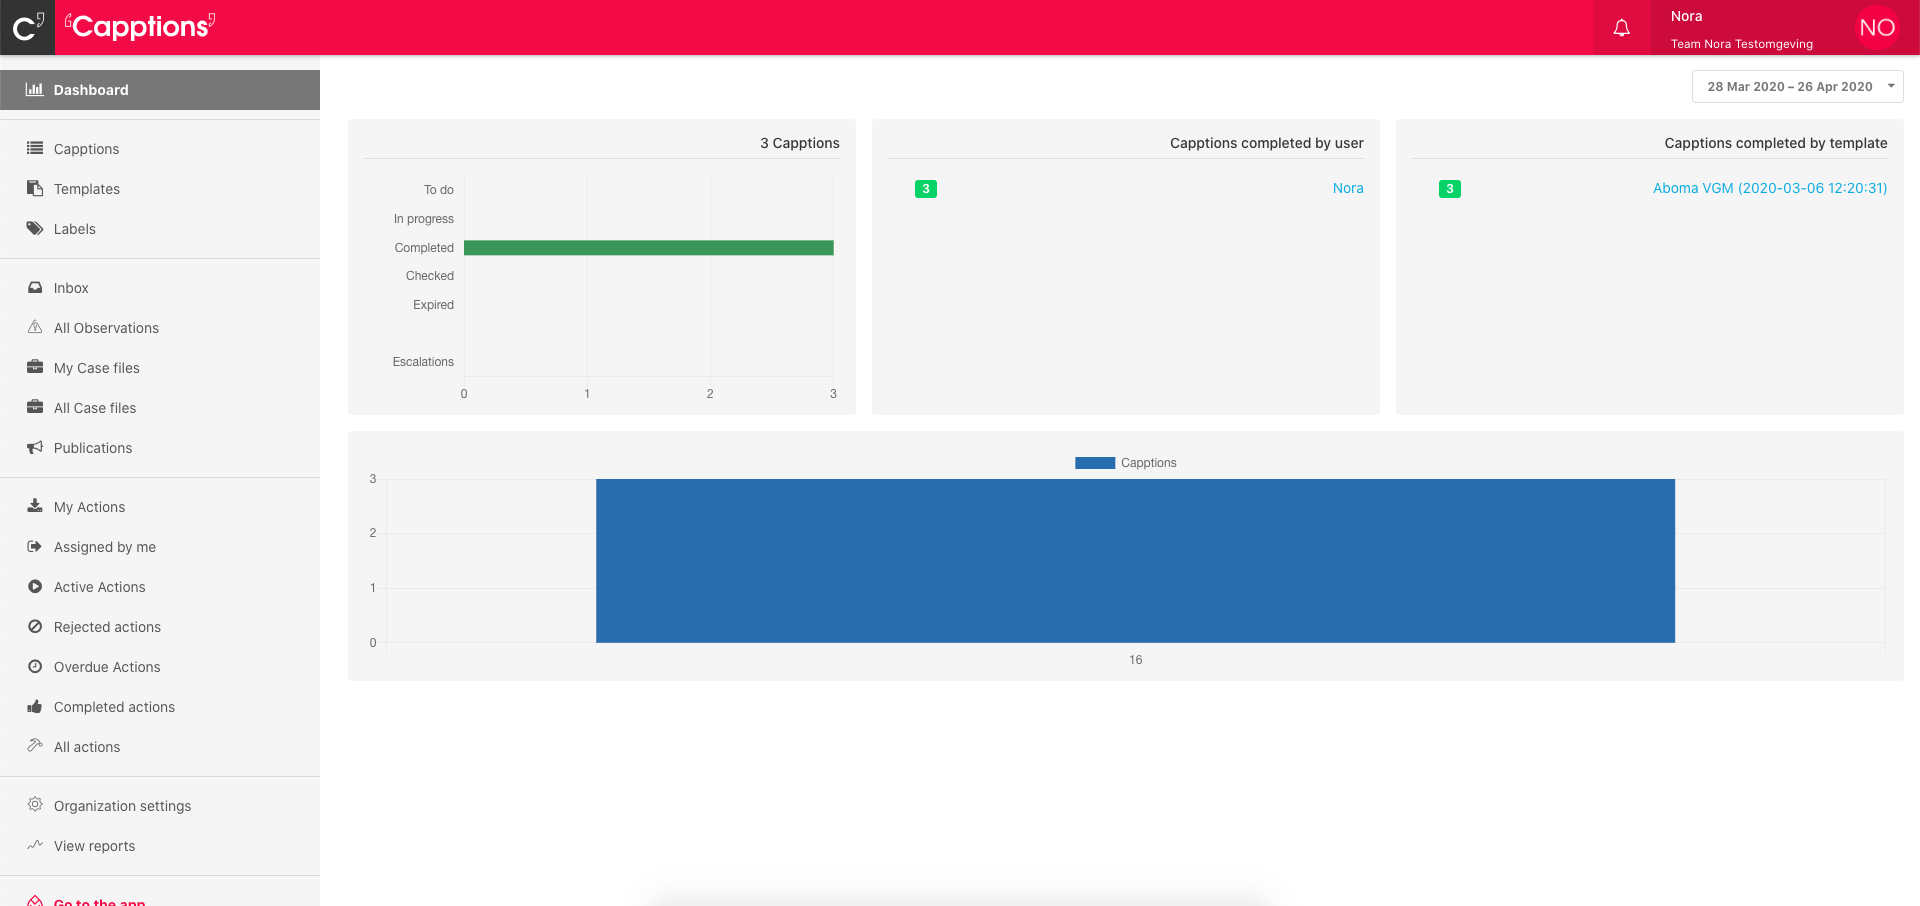The image size is (1920, 906).
Task: Click 'Team Nora Testomgeving' text
Action: click(x=1742, y=44)
